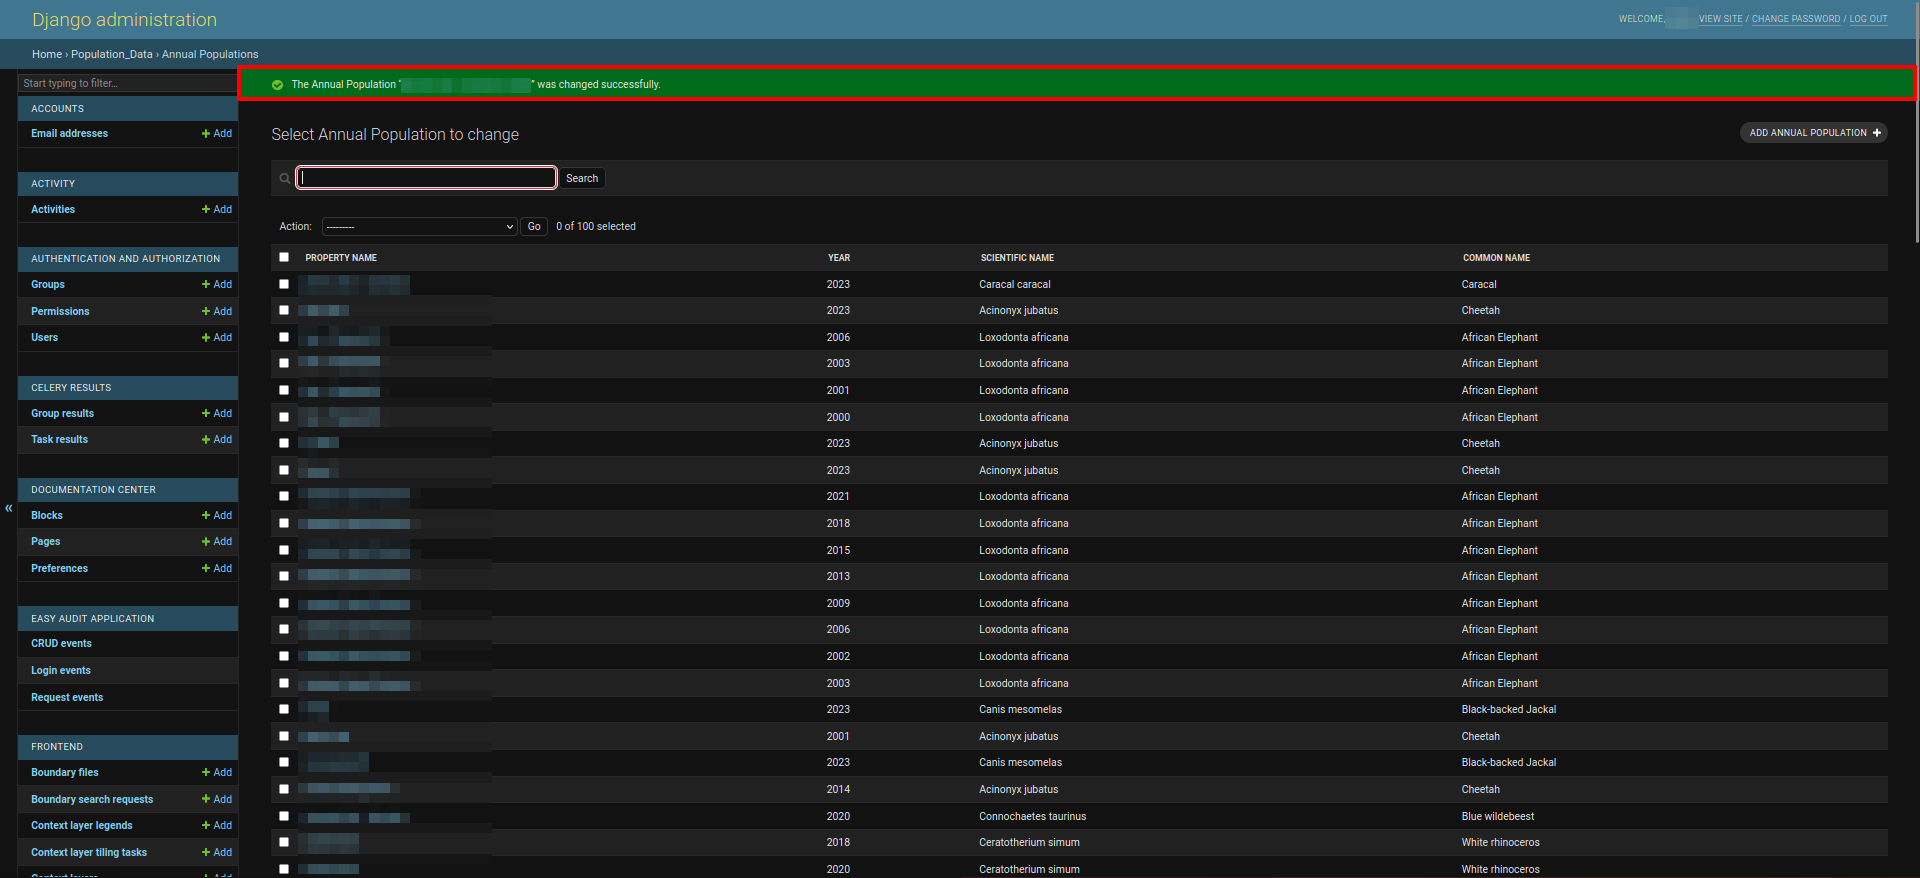This screenshot has height=878, width=1920.
Task: Open the View Site link
Action: coord(1720,19)
